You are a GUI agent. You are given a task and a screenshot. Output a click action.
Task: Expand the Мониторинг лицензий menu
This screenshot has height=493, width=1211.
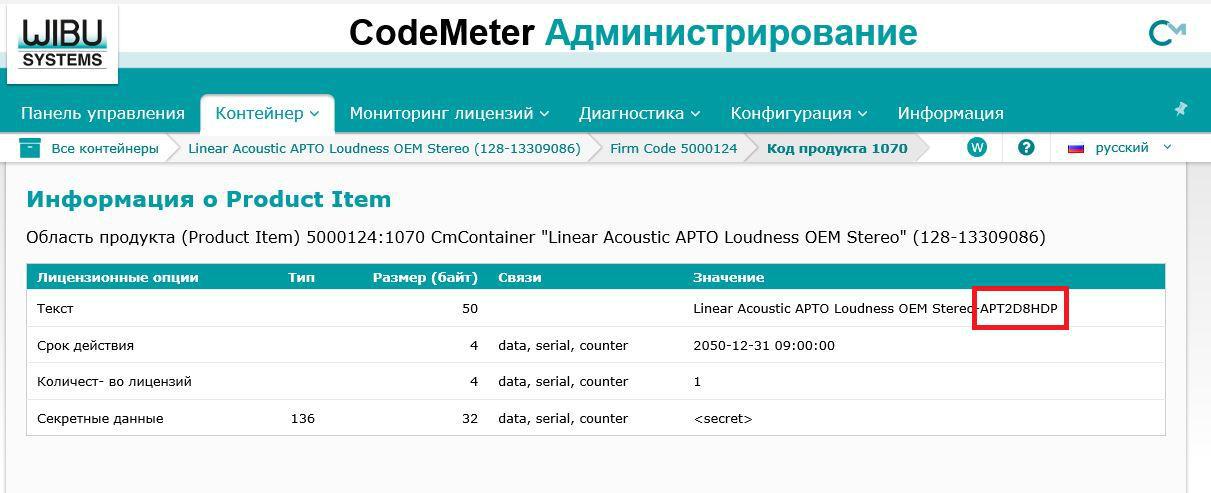click(449, 113)
